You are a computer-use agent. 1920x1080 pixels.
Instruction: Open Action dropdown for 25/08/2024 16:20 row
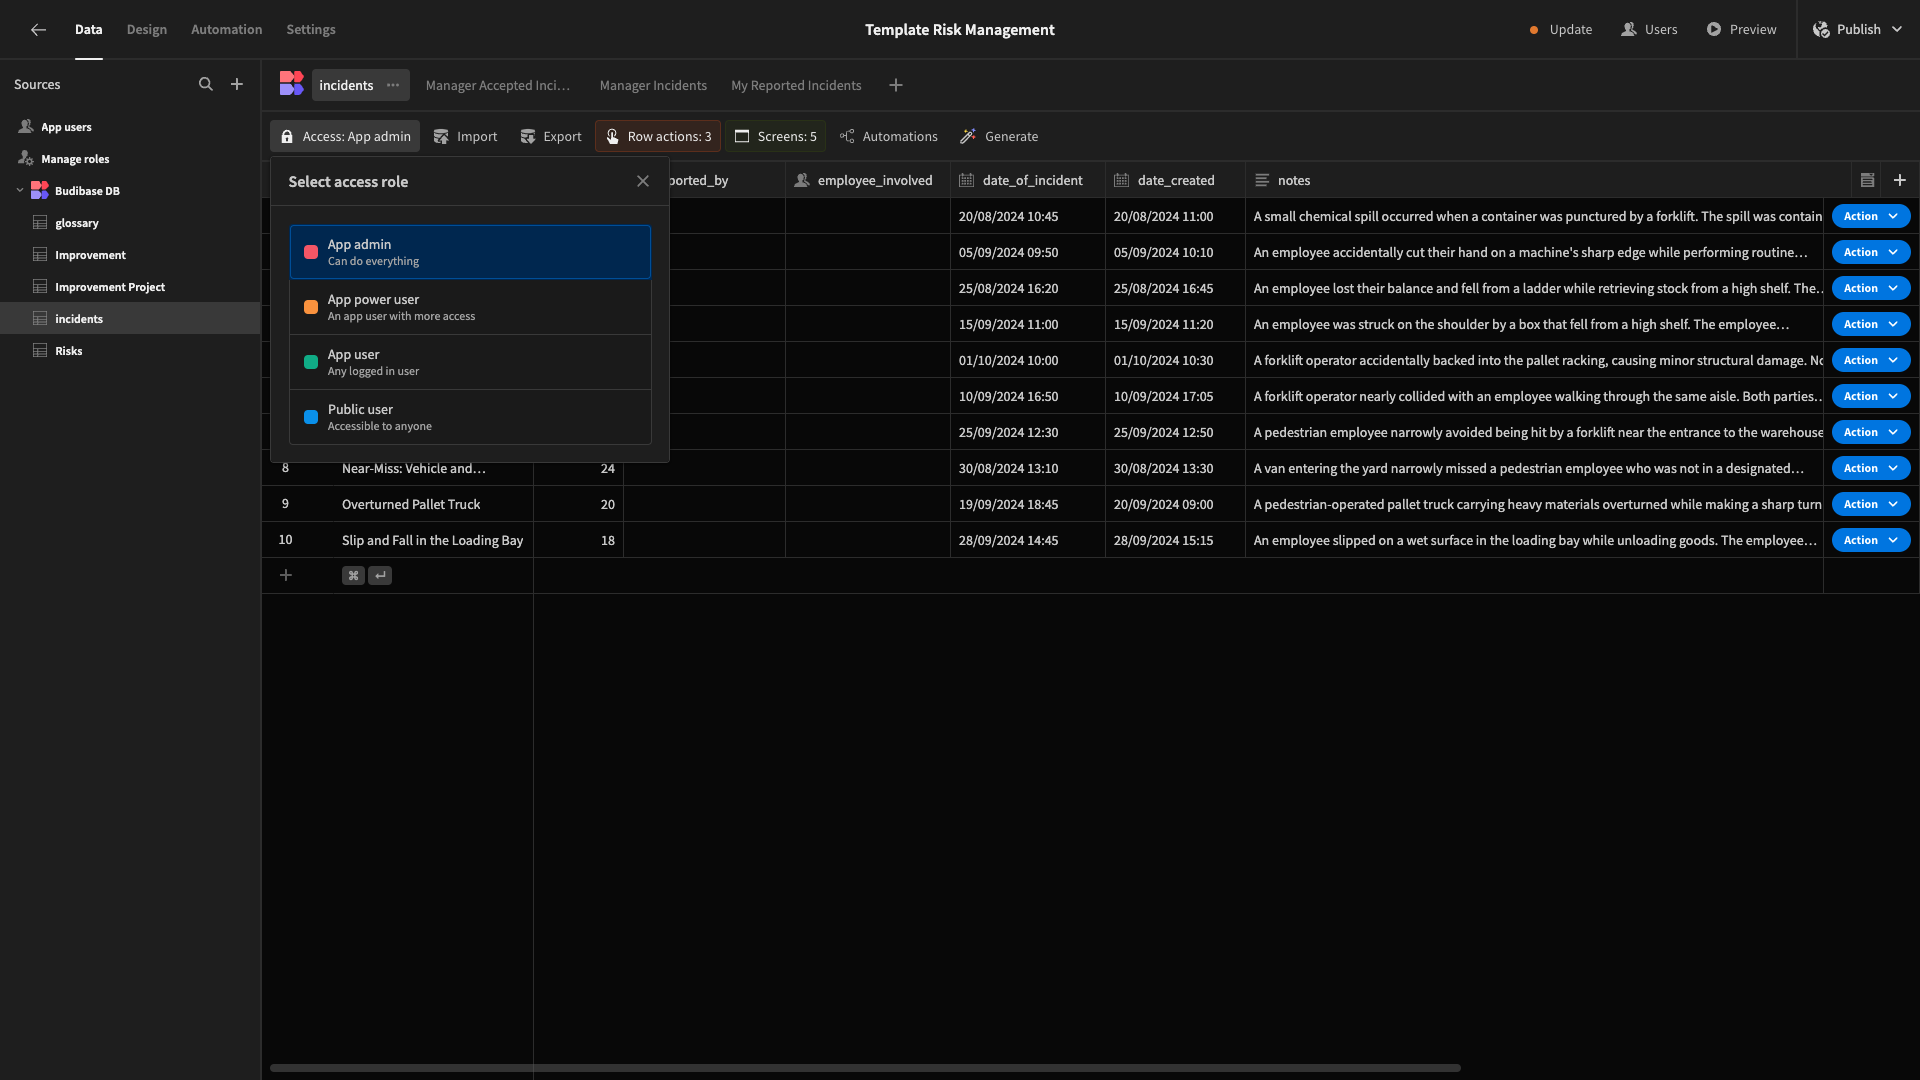point(1871,289)
